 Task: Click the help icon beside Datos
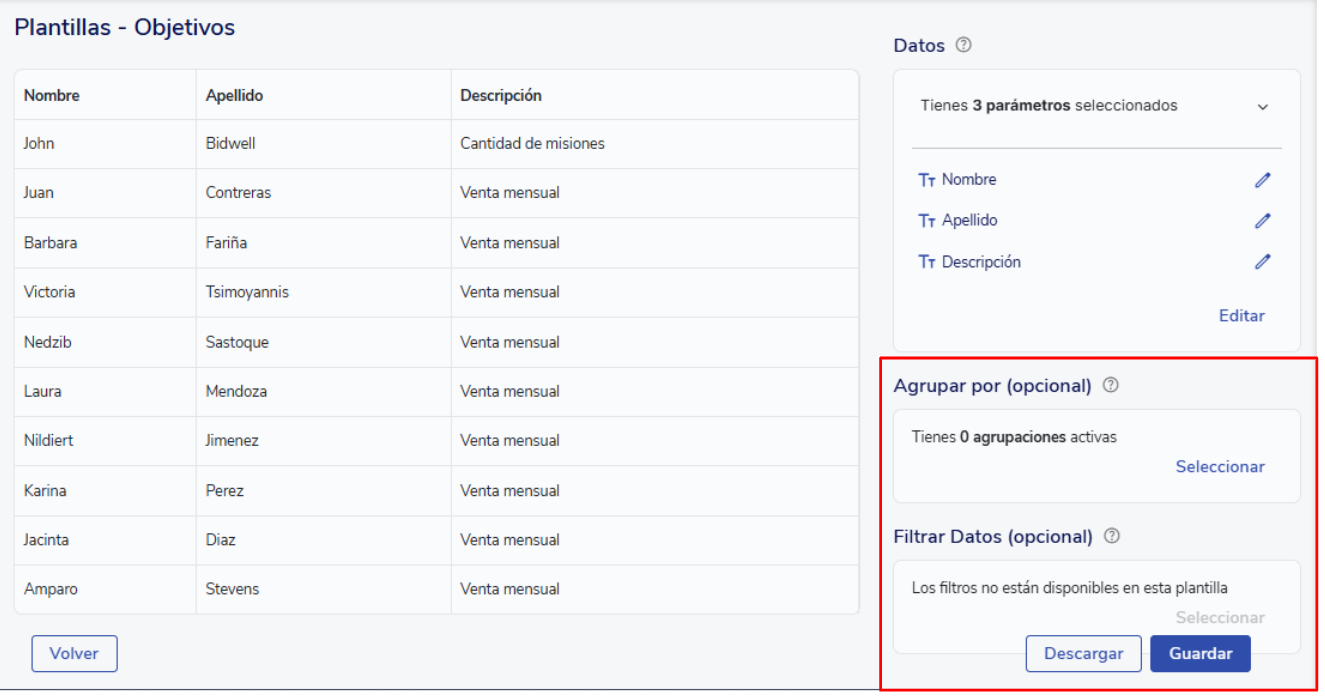point(963,45)
